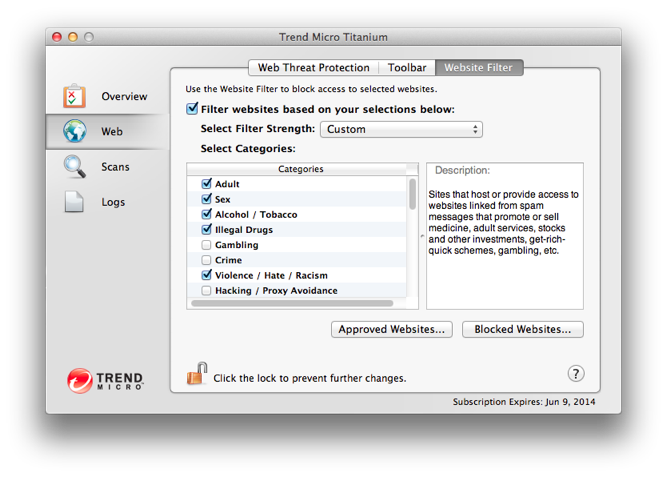Select the Web globe icon

point(75,131)
